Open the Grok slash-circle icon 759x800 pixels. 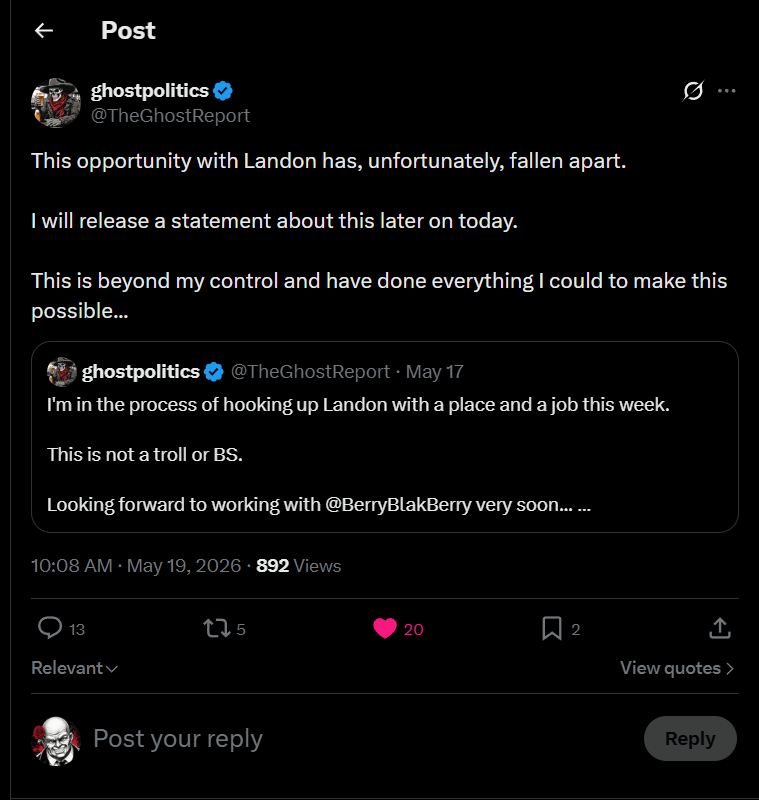click(x=693, y=91)
